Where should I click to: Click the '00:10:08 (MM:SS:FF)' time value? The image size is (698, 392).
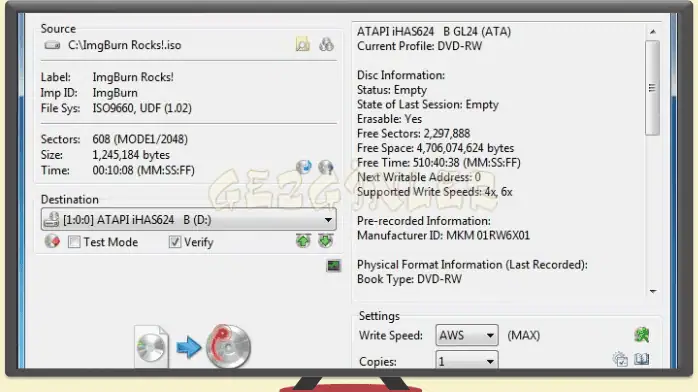point(143,170)
